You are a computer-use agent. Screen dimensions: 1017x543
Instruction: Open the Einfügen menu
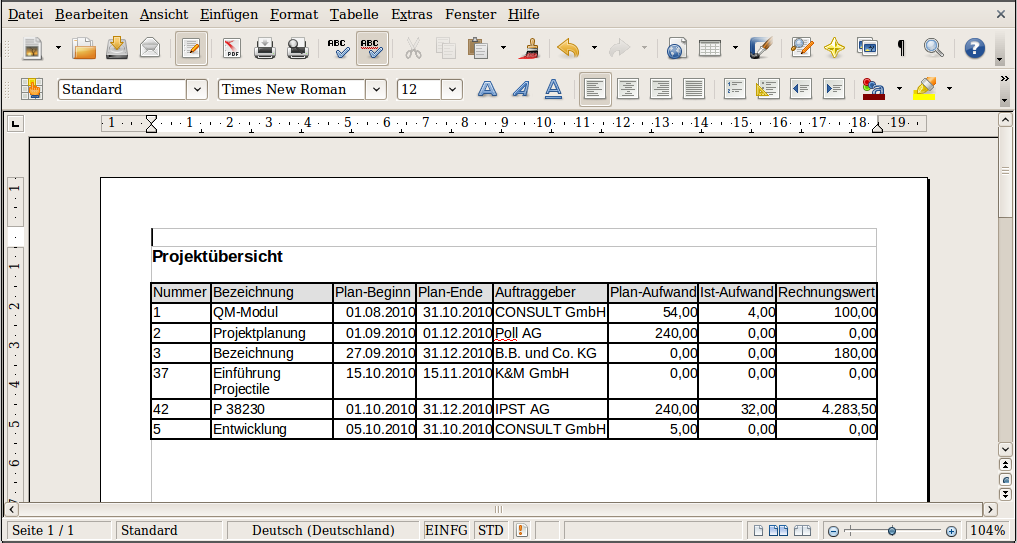[229, 14]
